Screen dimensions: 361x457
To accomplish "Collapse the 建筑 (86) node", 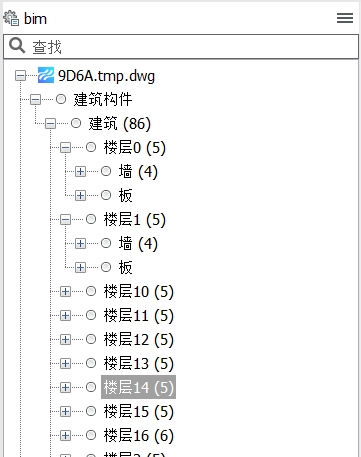I will pos(51,124).
